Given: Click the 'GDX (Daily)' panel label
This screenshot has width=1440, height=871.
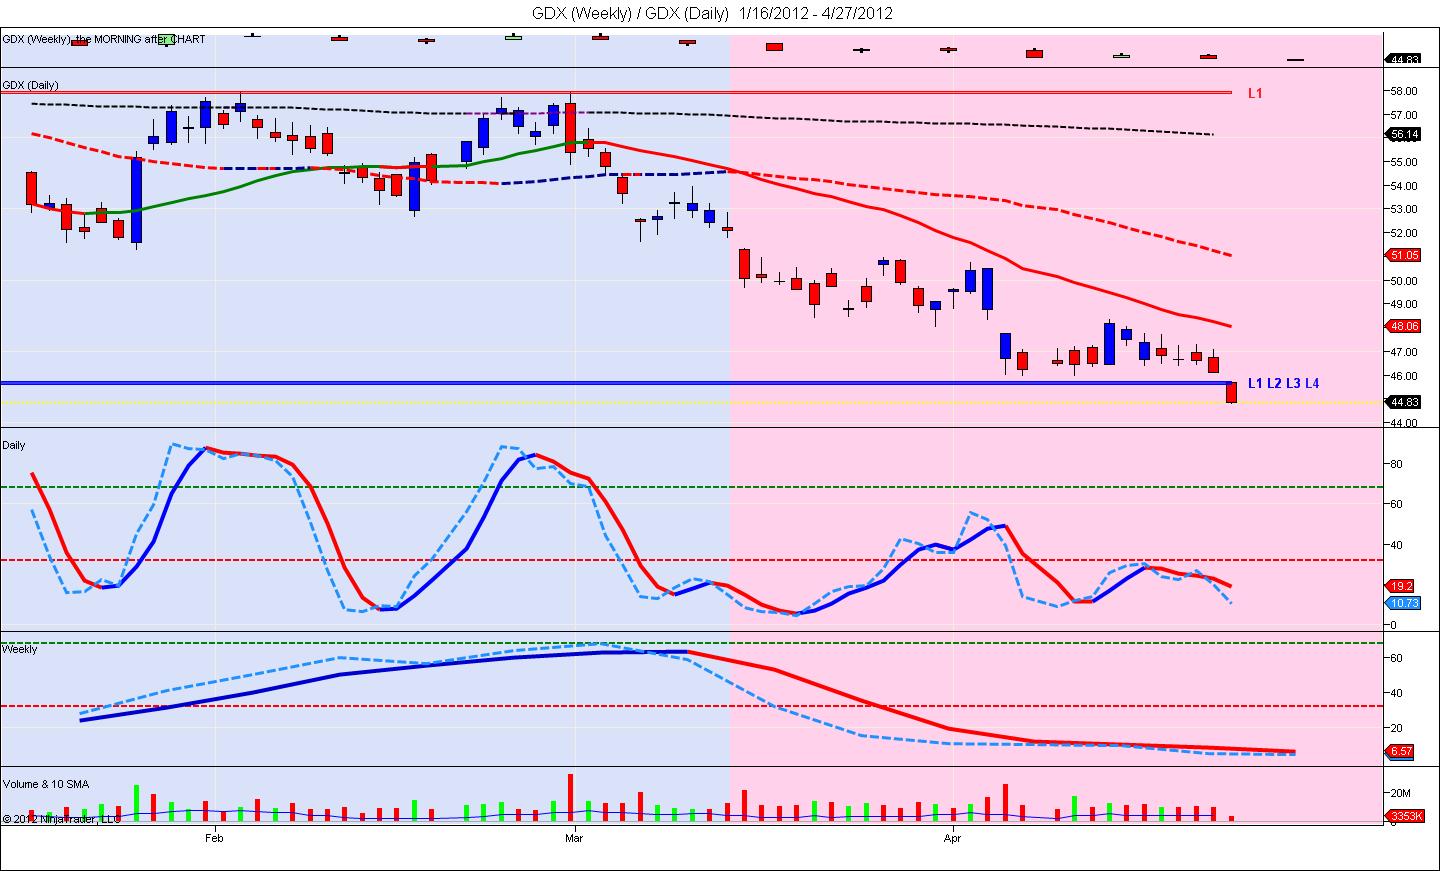Looking at the screenshot, I should (31, 85).
